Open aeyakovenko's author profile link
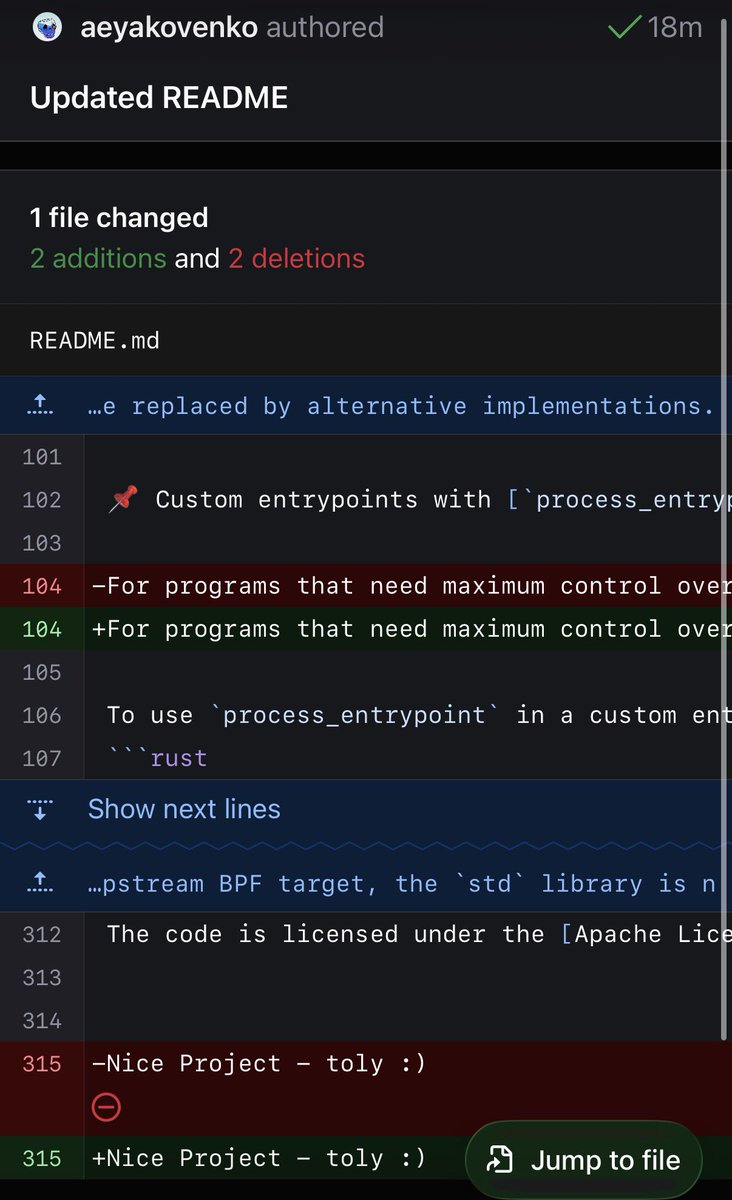 pyautogui.click(x=168, y=27)
